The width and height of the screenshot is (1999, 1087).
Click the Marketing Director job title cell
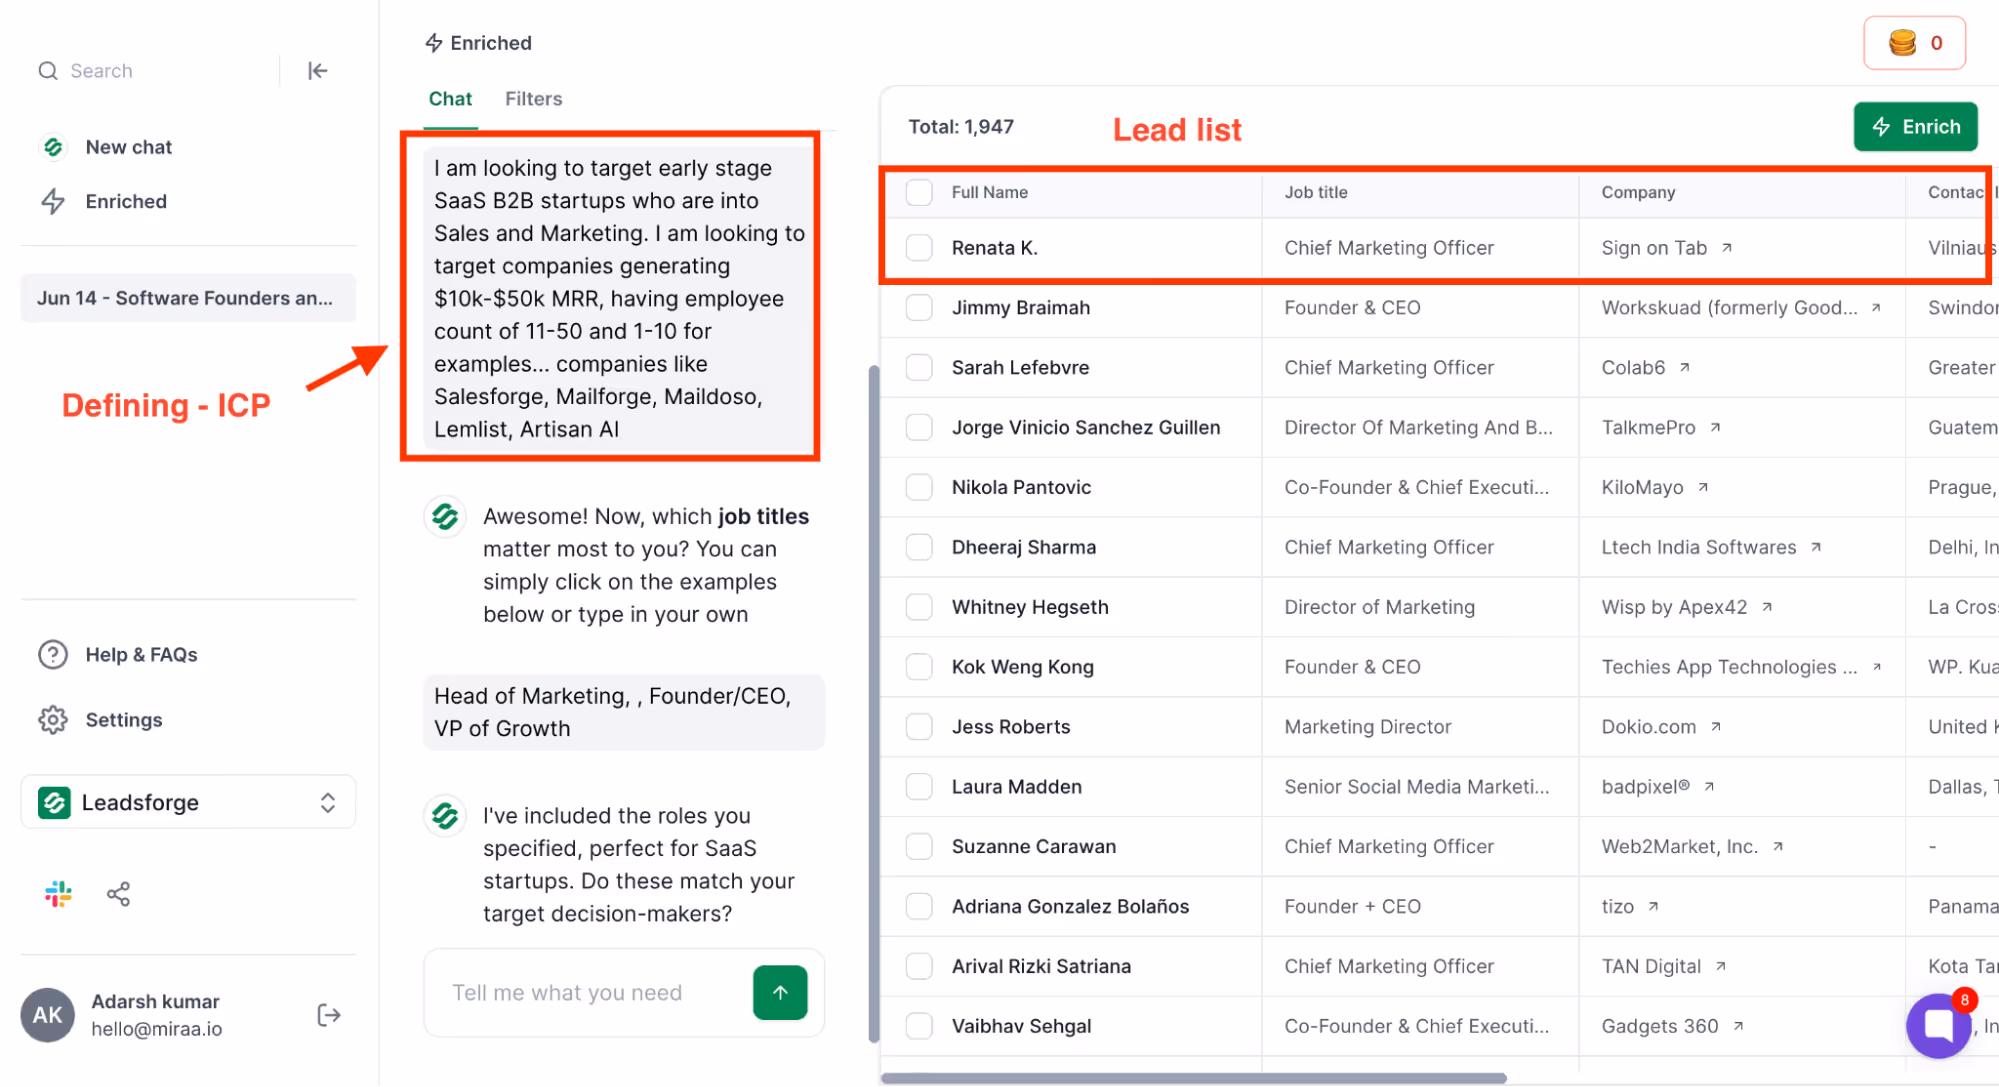1368,727
